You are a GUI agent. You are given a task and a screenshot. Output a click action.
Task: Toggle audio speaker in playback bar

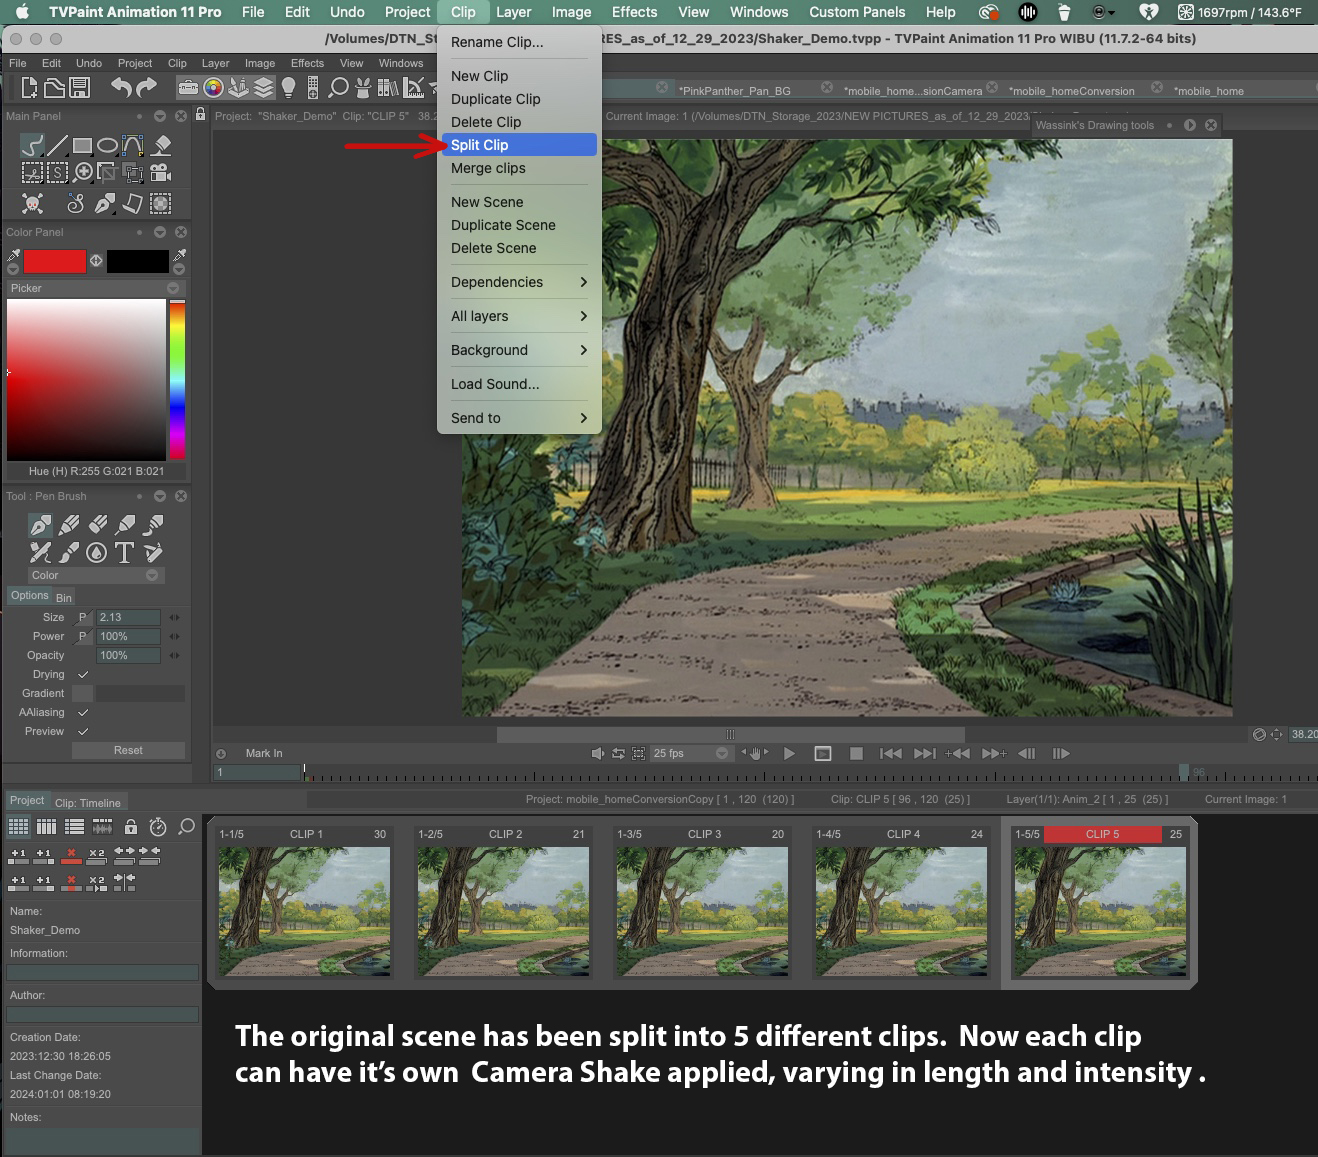click(597, 754)
